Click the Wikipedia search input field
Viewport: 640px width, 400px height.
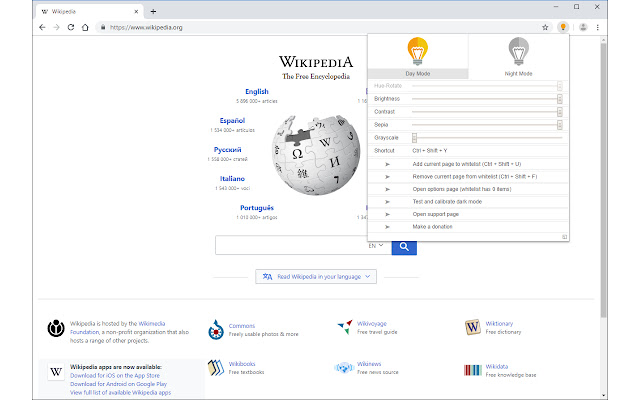[291, 245]
